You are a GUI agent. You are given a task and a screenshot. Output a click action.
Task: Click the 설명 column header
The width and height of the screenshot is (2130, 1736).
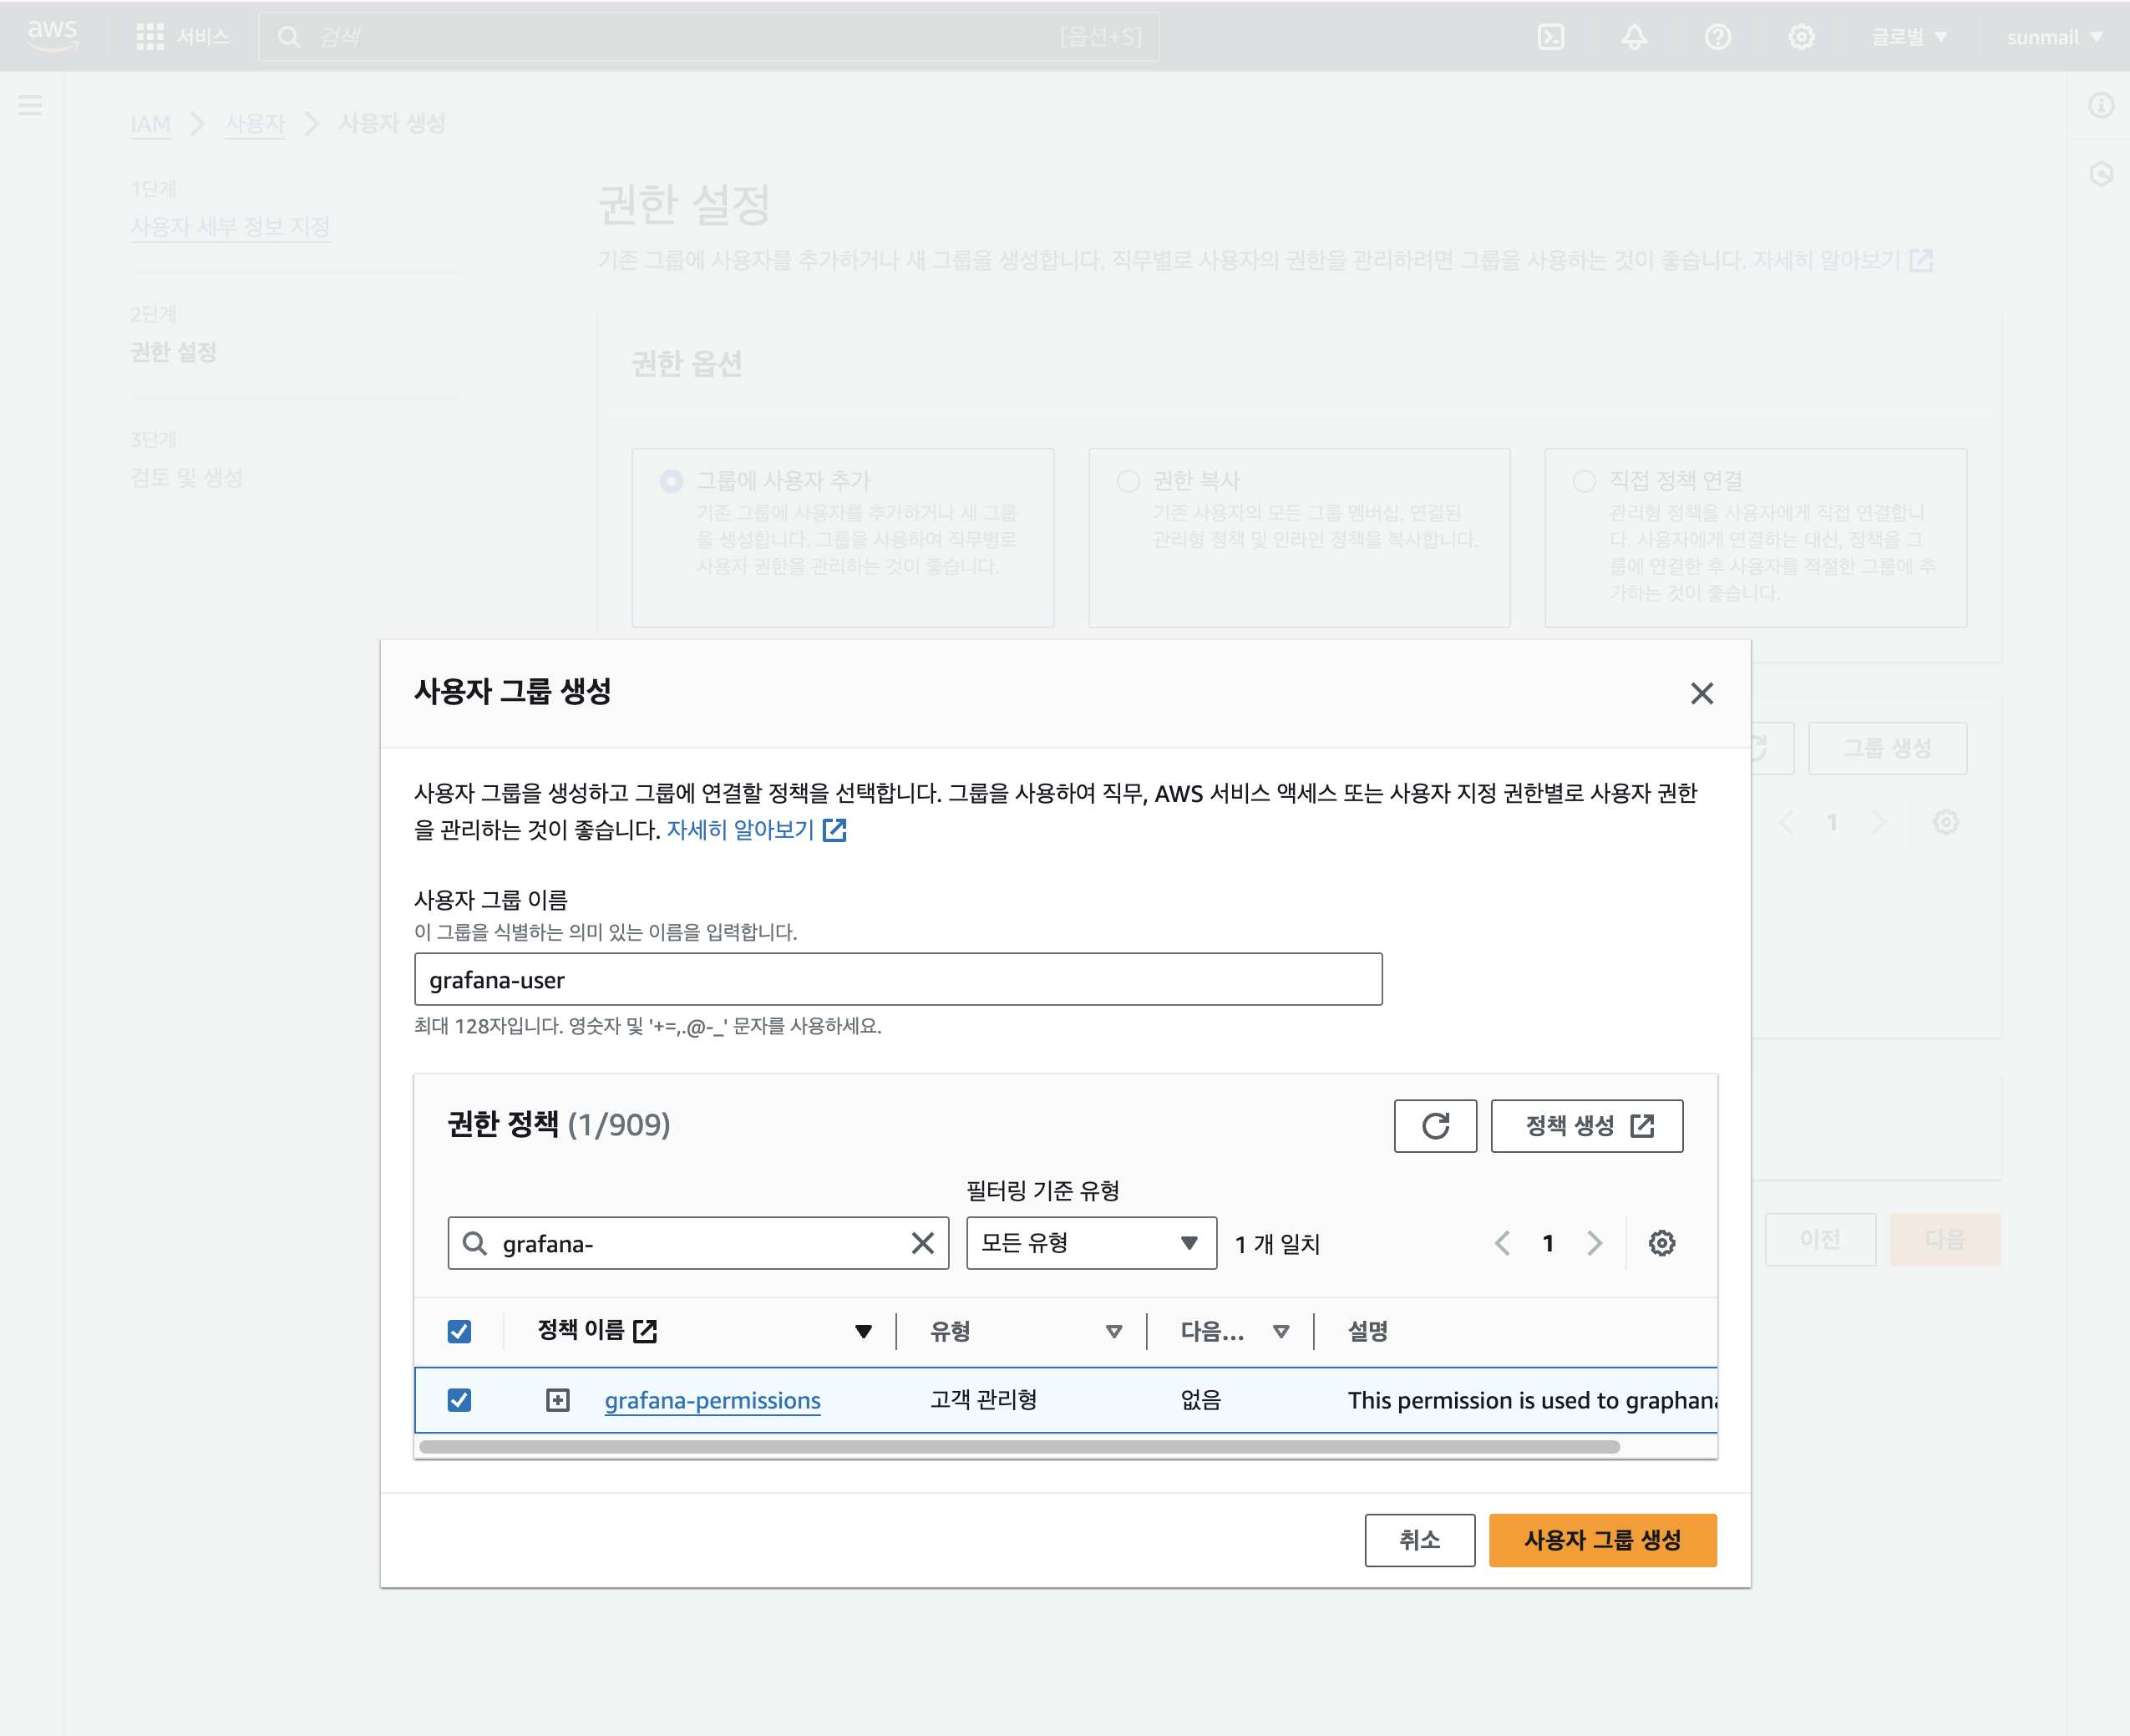pyautogui.click(x=1367, y=1331)
